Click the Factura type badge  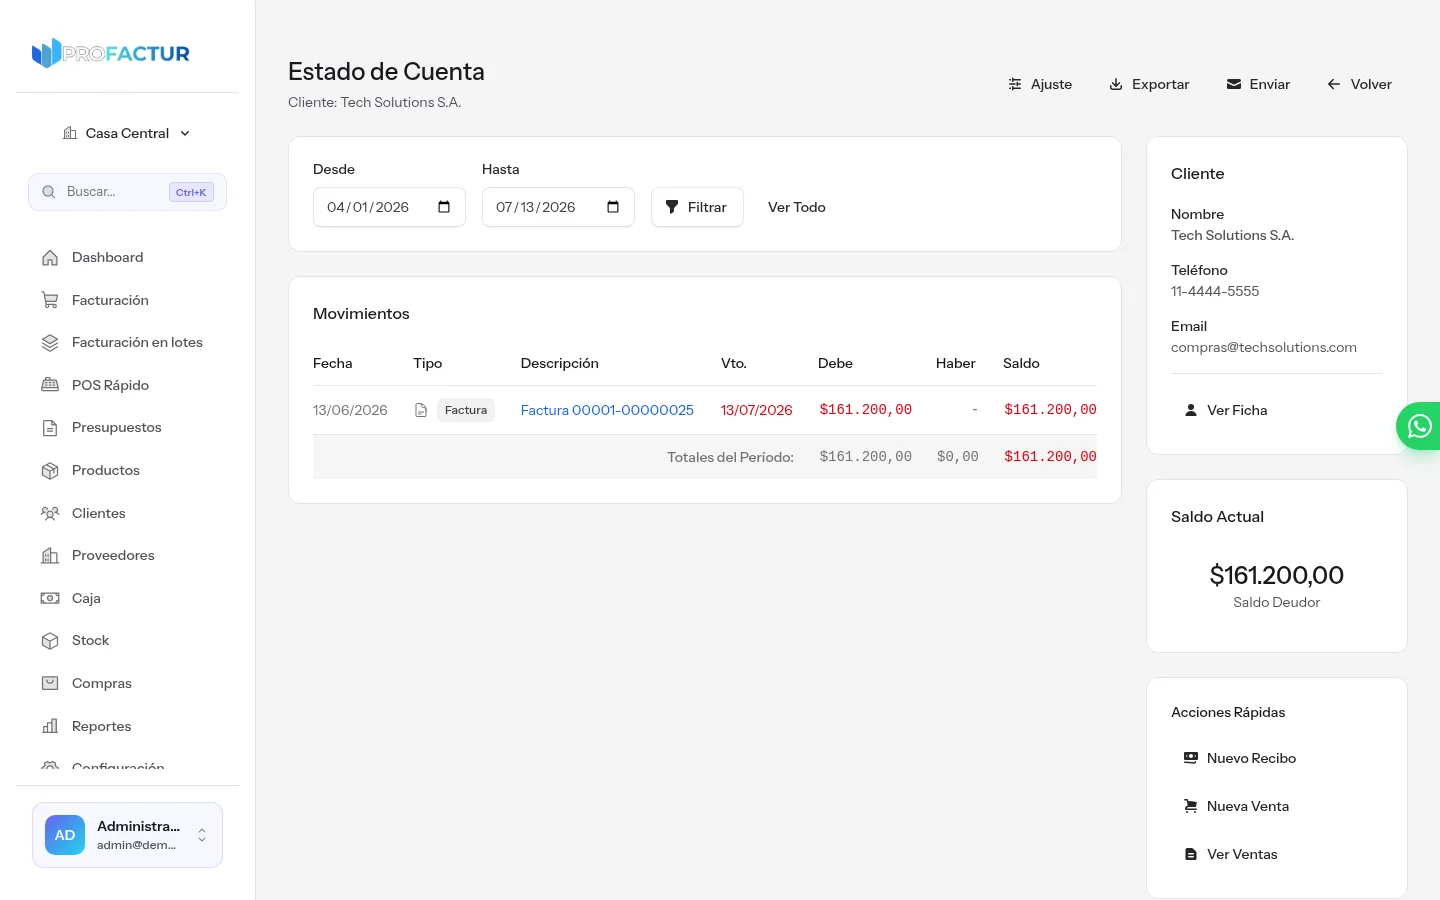pyautogui.click(x=466, y=410)
